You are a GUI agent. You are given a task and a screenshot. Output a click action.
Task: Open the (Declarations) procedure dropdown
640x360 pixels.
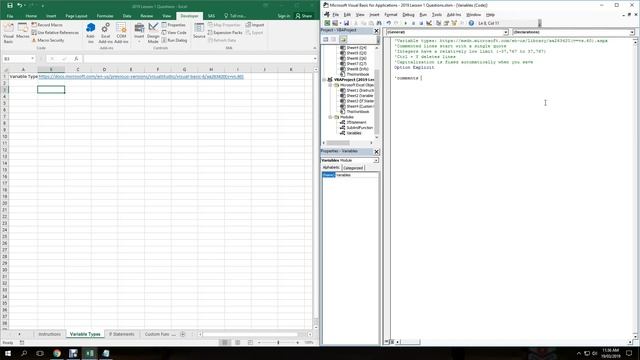632,32
